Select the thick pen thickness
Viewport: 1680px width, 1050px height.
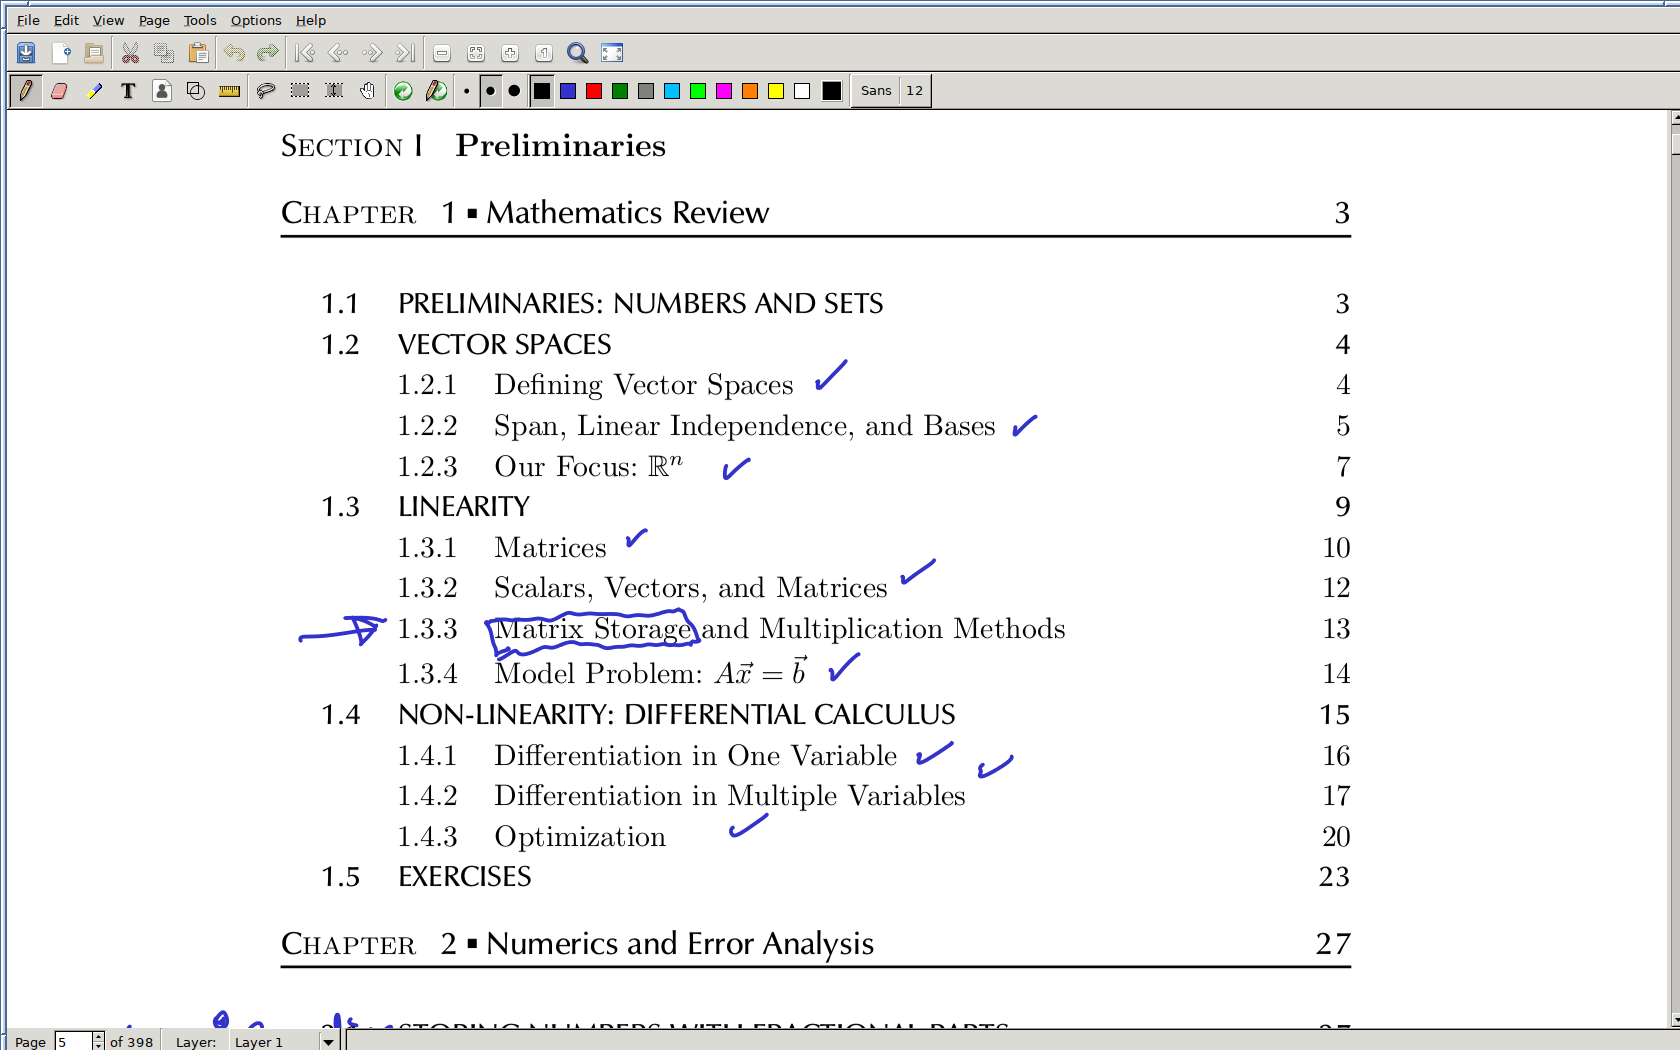(514, 91)
